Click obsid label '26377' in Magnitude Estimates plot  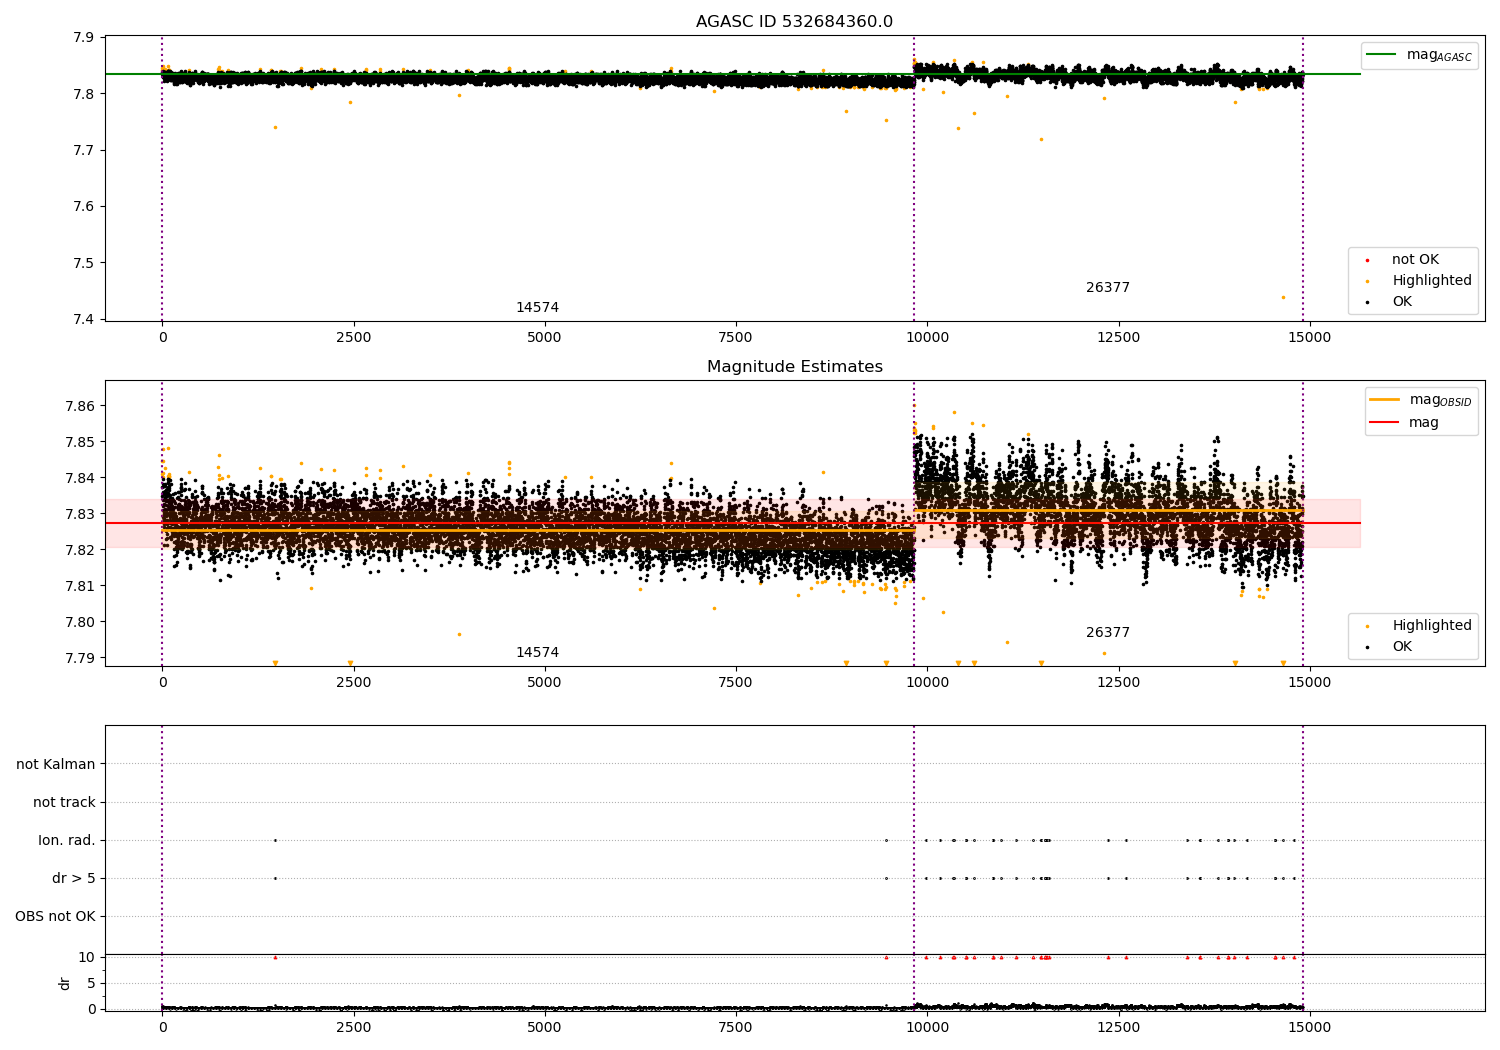point(1108,633)
